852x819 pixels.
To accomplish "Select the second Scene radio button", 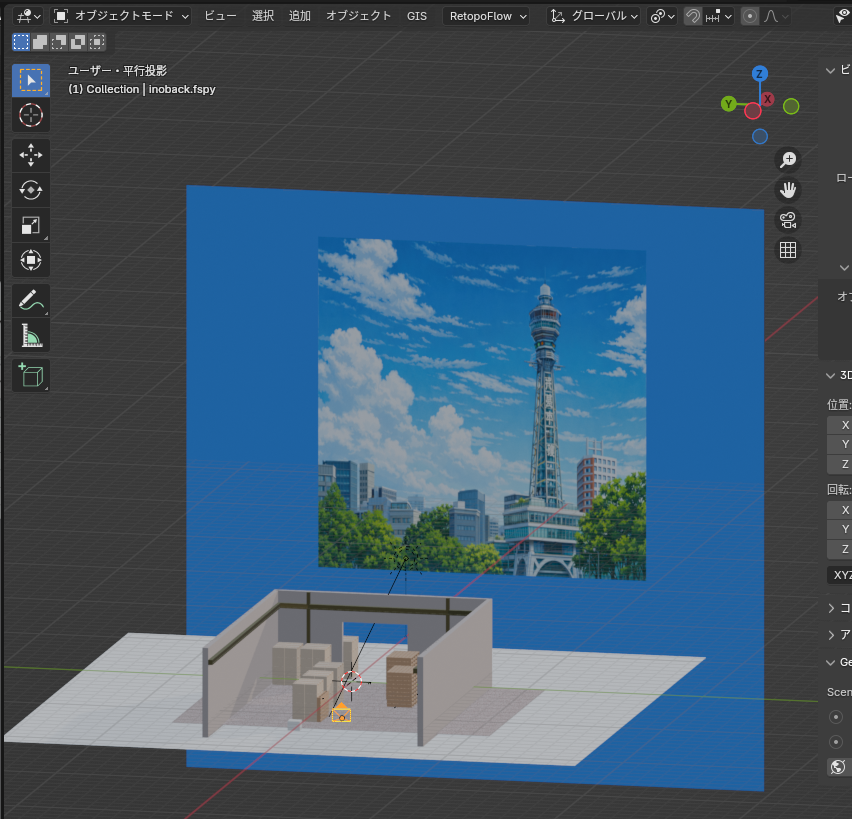I will [836, 742].
